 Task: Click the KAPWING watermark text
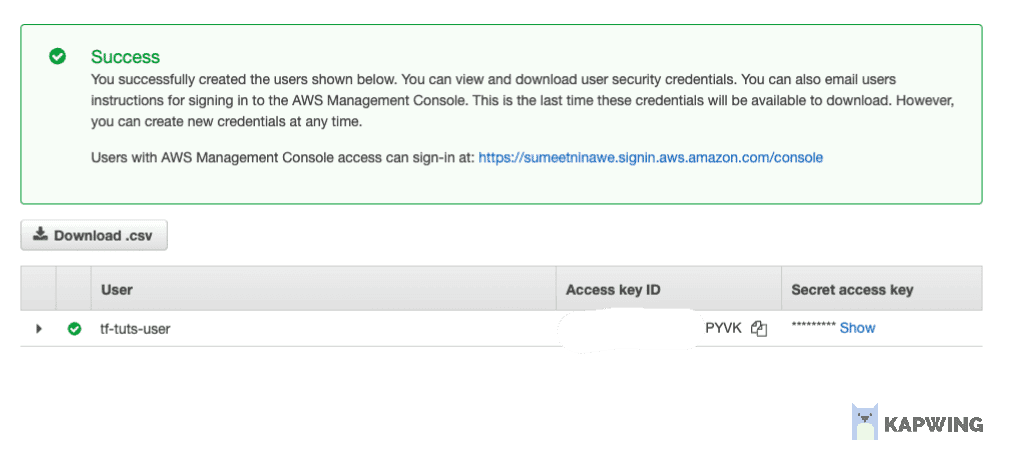933,425
